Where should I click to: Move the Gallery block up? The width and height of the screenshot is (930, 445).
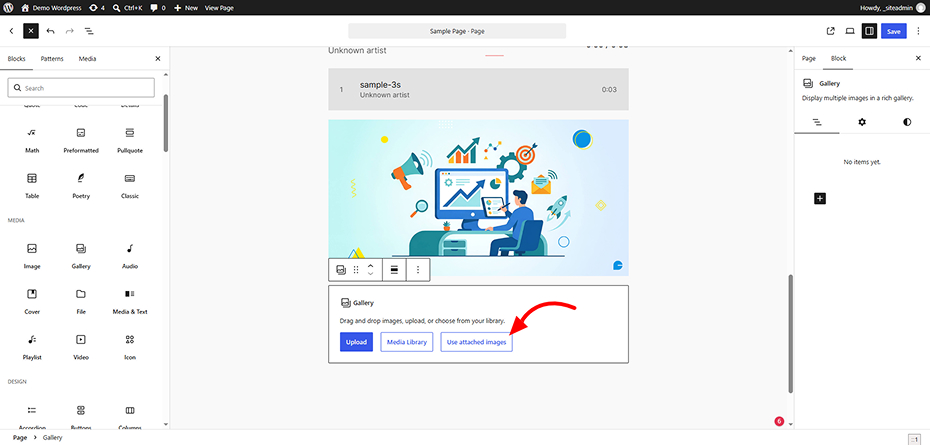pos(371,265)
